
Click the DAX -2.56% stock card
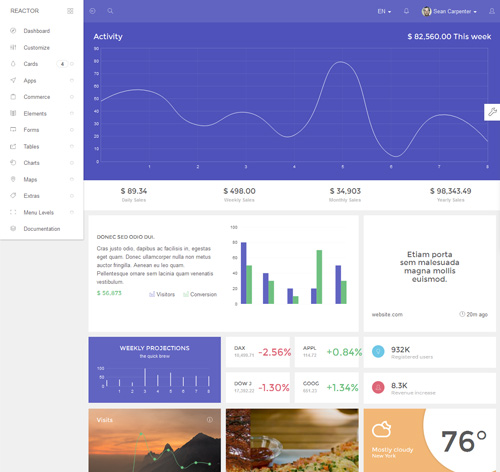pos(258,352)
